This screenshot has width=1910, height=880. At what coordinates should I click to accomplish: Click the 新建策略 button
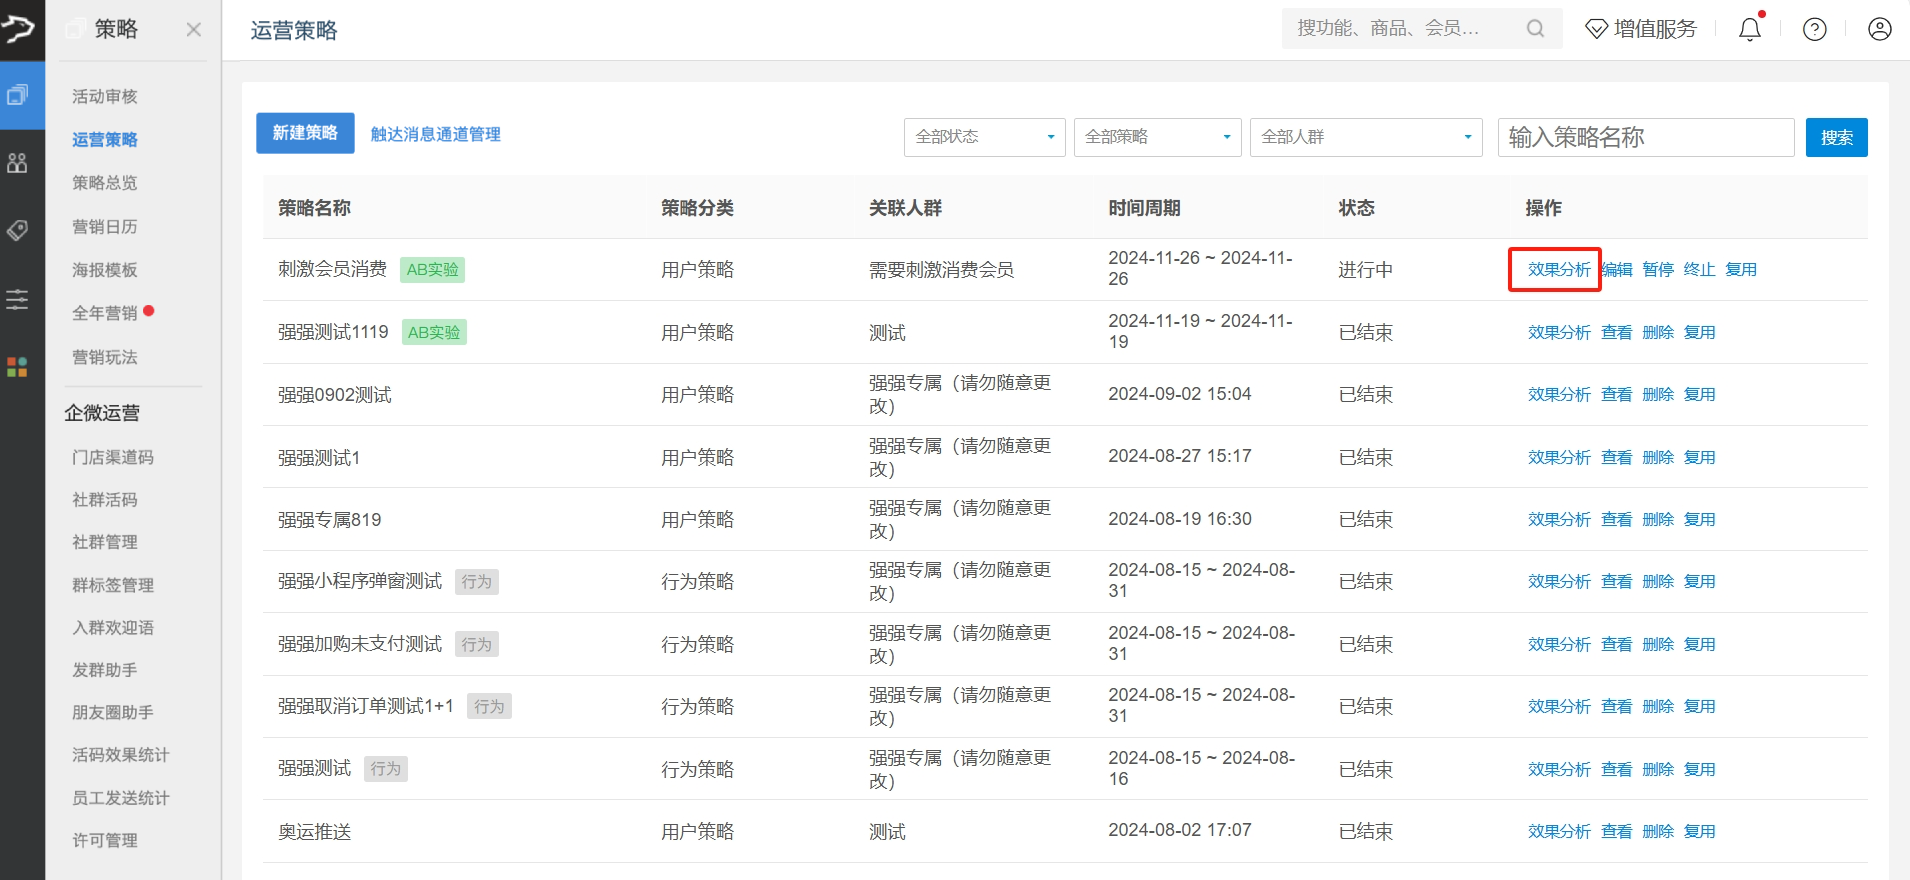[305, 133]
